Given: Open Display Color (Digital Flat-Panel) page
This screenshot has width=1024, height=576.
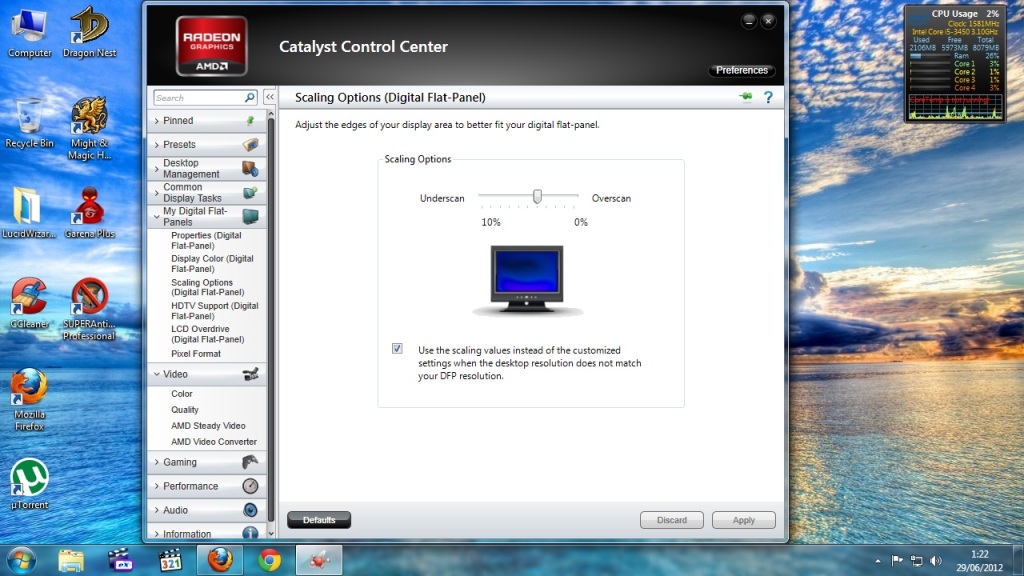Looking at the screenshot, I should pos(212,264).
